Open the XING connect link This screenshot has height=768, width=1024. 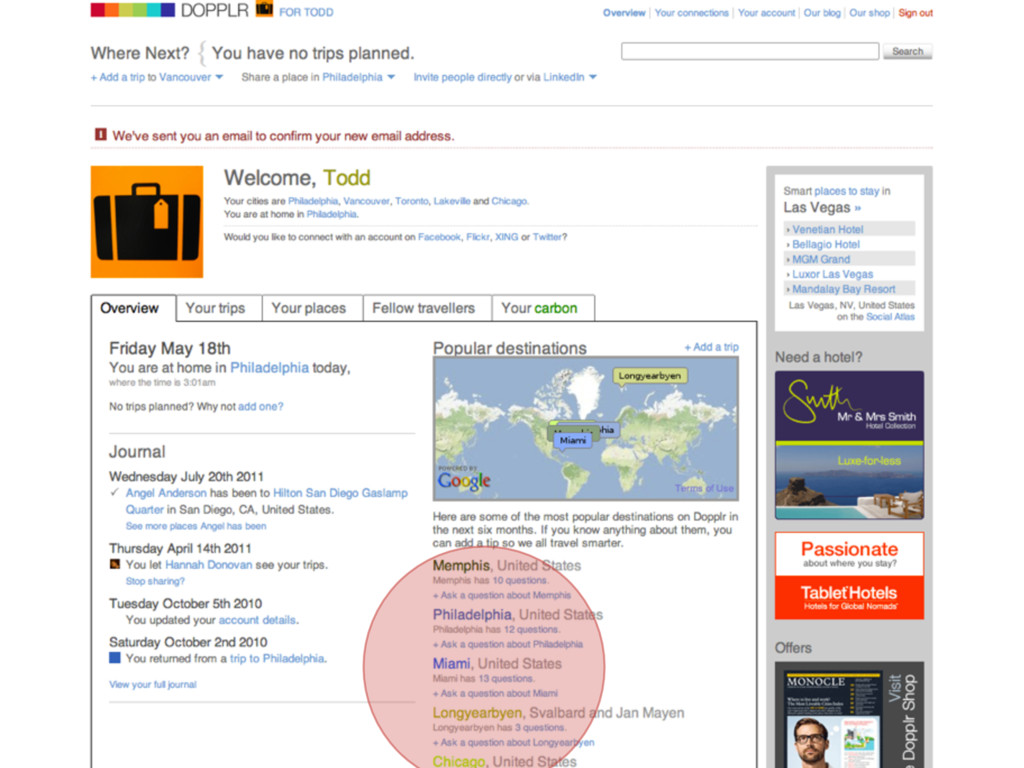[506, 237]
